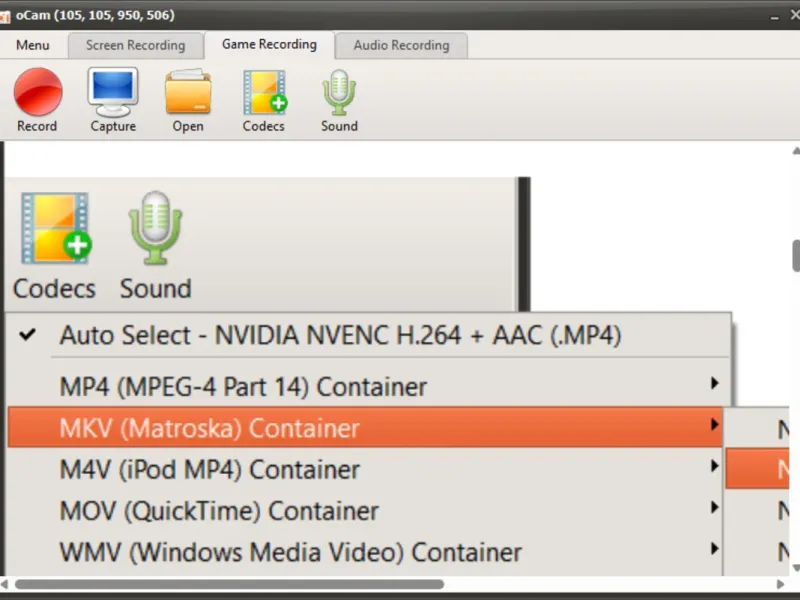Select WMV (Windows Media Video) Container entry
This screenshot has height=600, width=800.
[365, 552]
